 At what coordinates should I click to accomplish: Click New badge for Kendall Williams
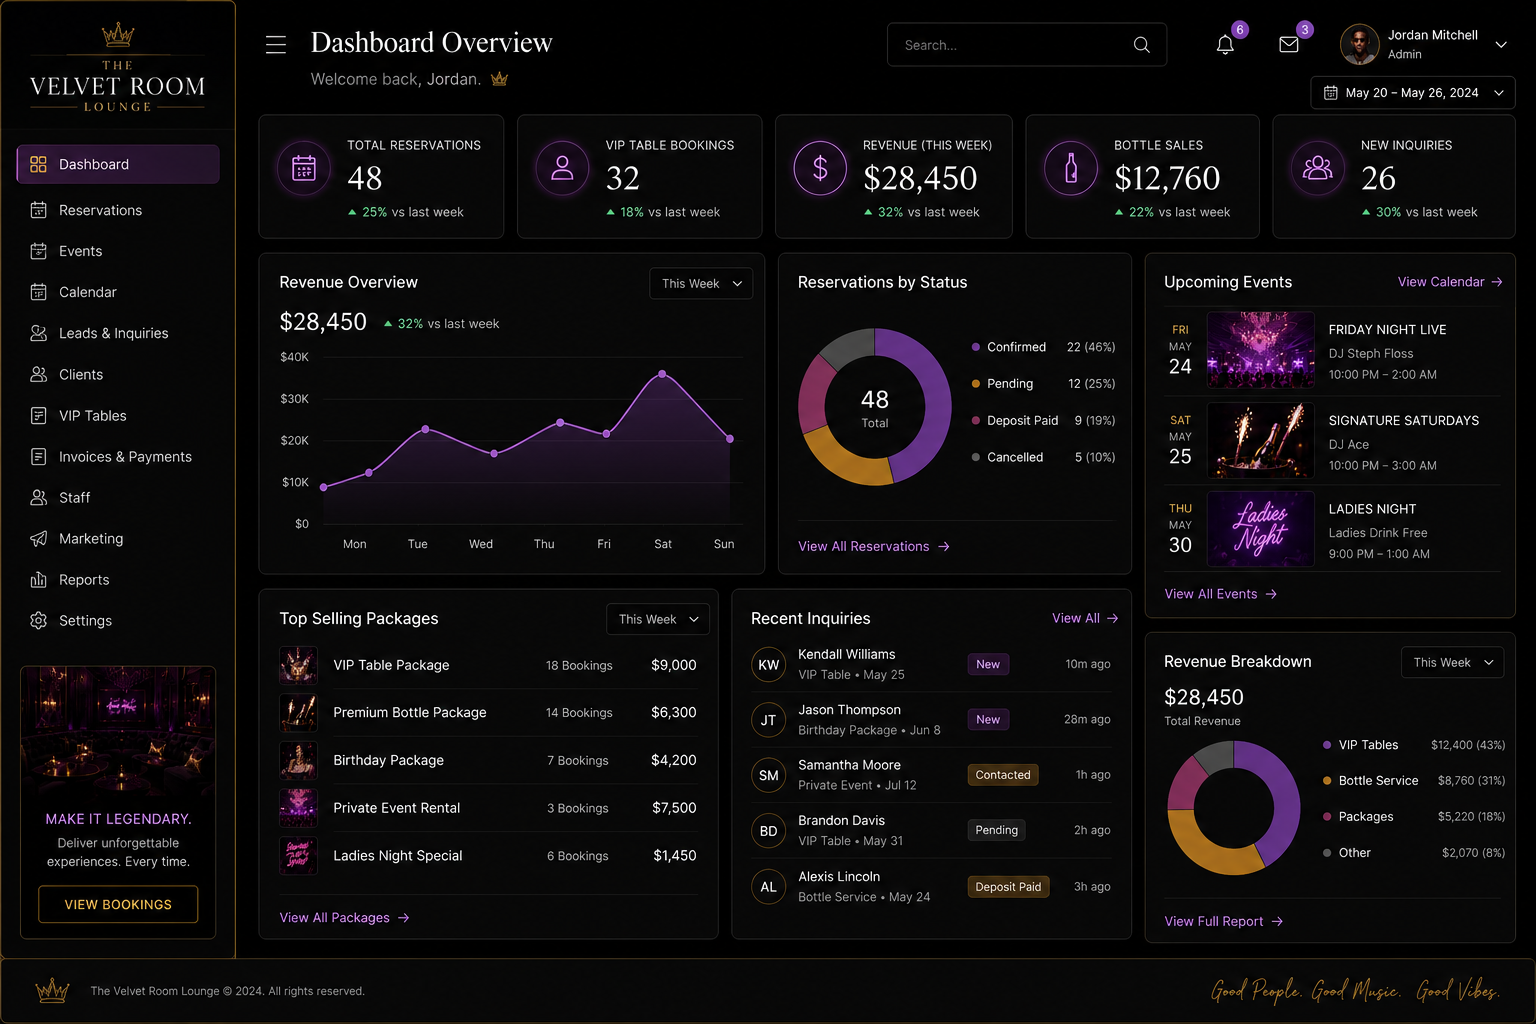pyautogui.click(x=988, y=664)
